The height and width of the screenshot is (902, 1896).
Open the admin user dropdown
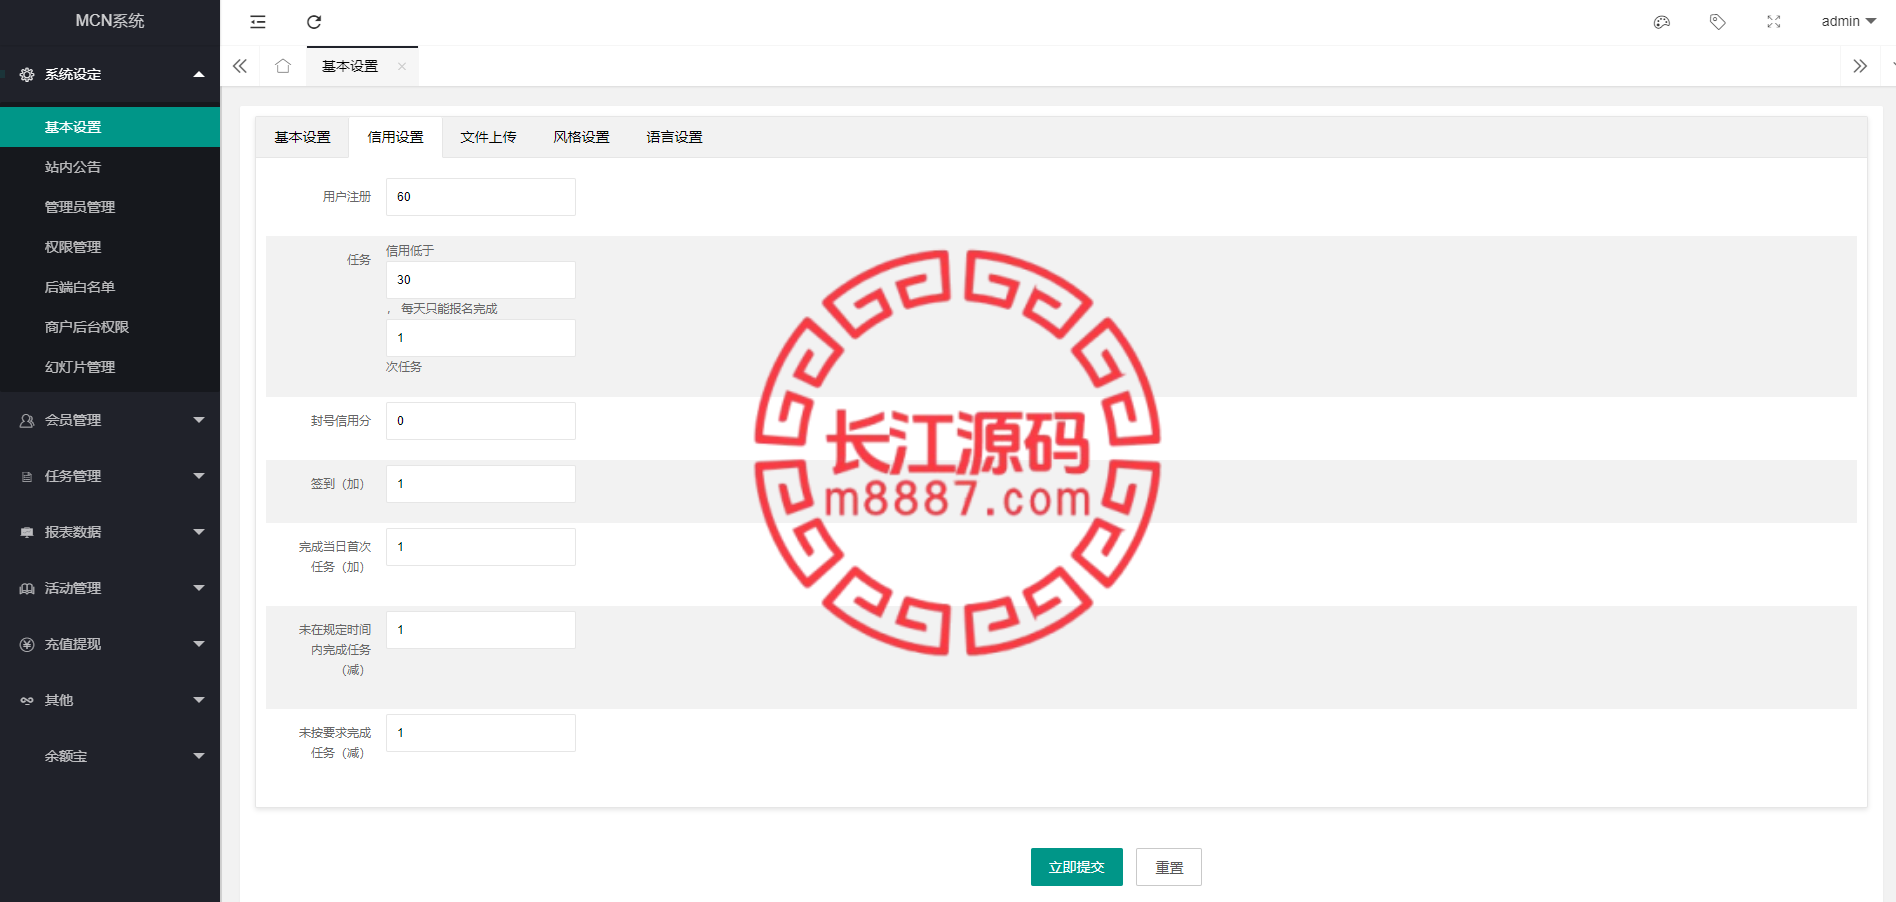pos(1848,21)
